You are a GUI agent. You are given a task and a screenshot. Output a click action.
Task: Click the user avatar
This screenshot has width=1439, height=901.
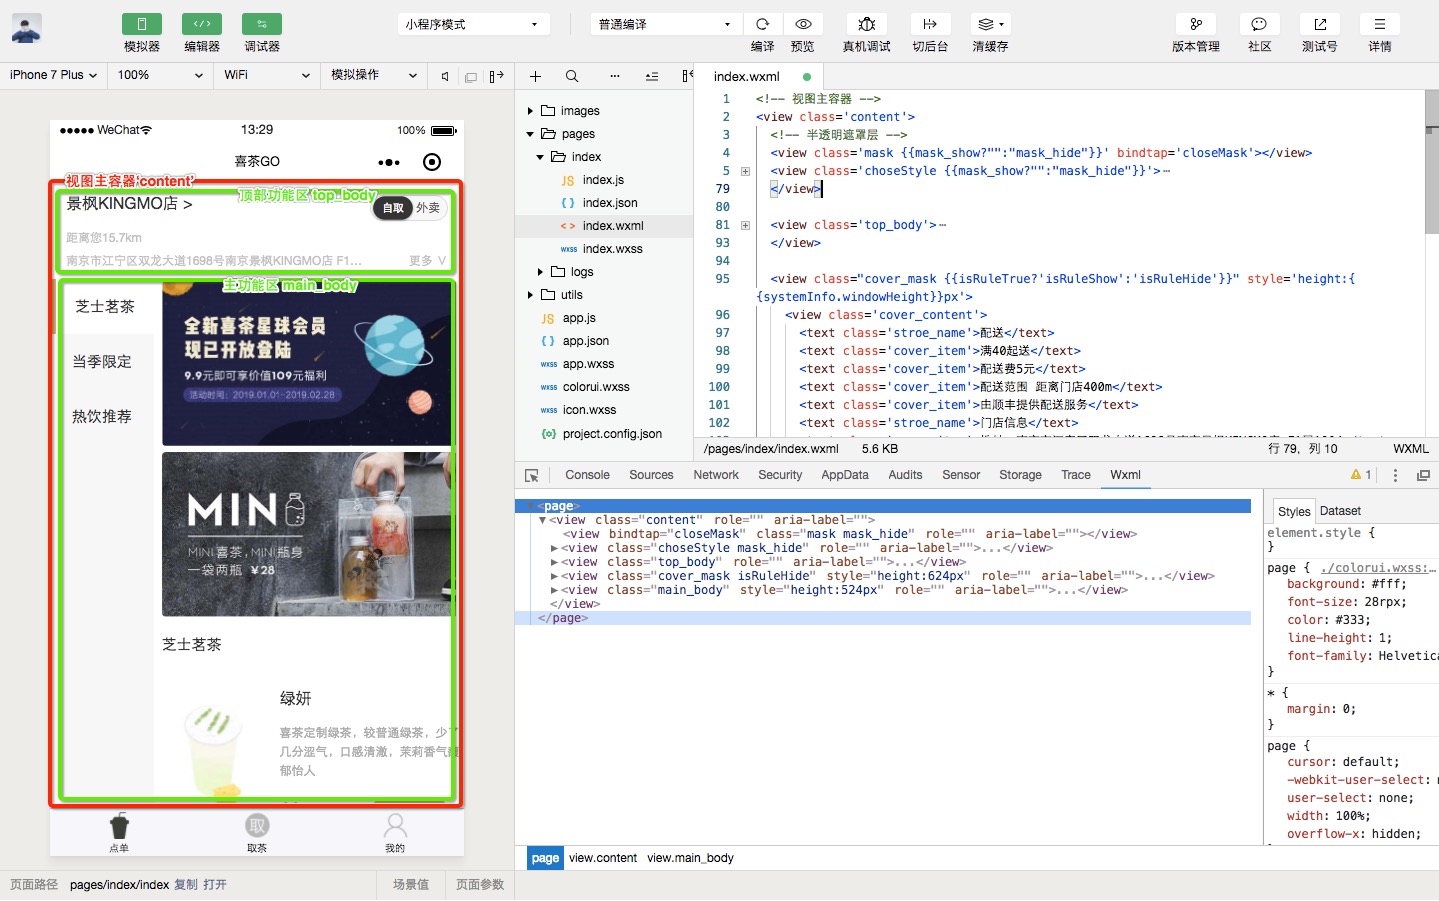click(x=26, y=28)
